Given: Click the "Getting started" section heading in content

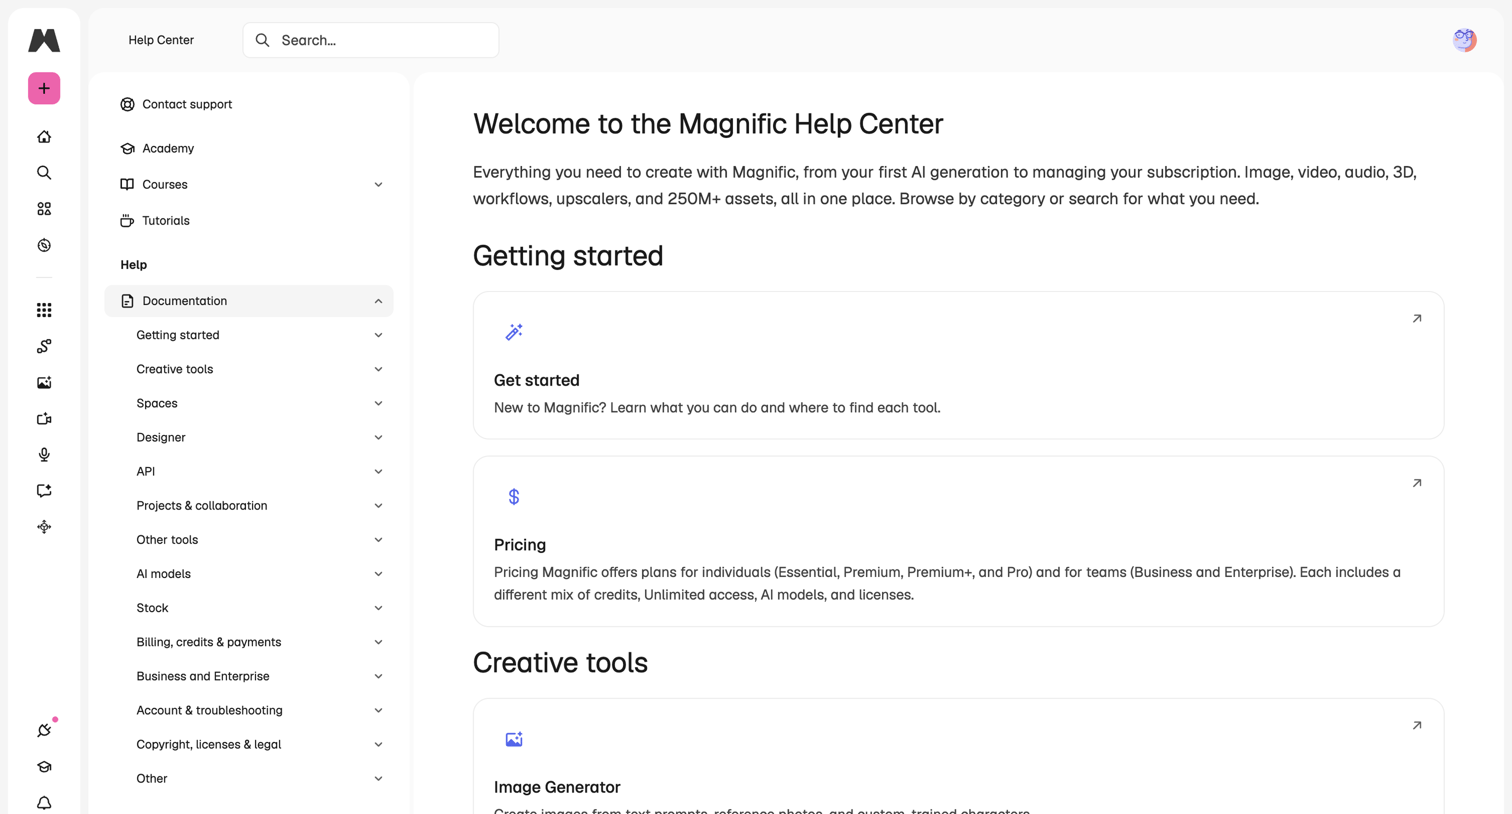Looking at the screenshot, I should pyautogui.click(x=568, y=256).
